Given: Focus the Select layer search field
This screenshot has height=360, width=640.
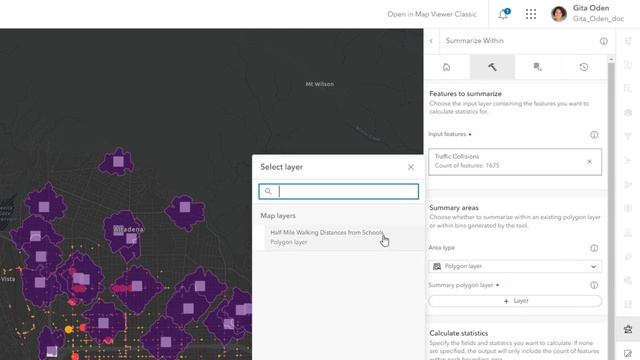Looking at the screenshot, I should point(338,191).
